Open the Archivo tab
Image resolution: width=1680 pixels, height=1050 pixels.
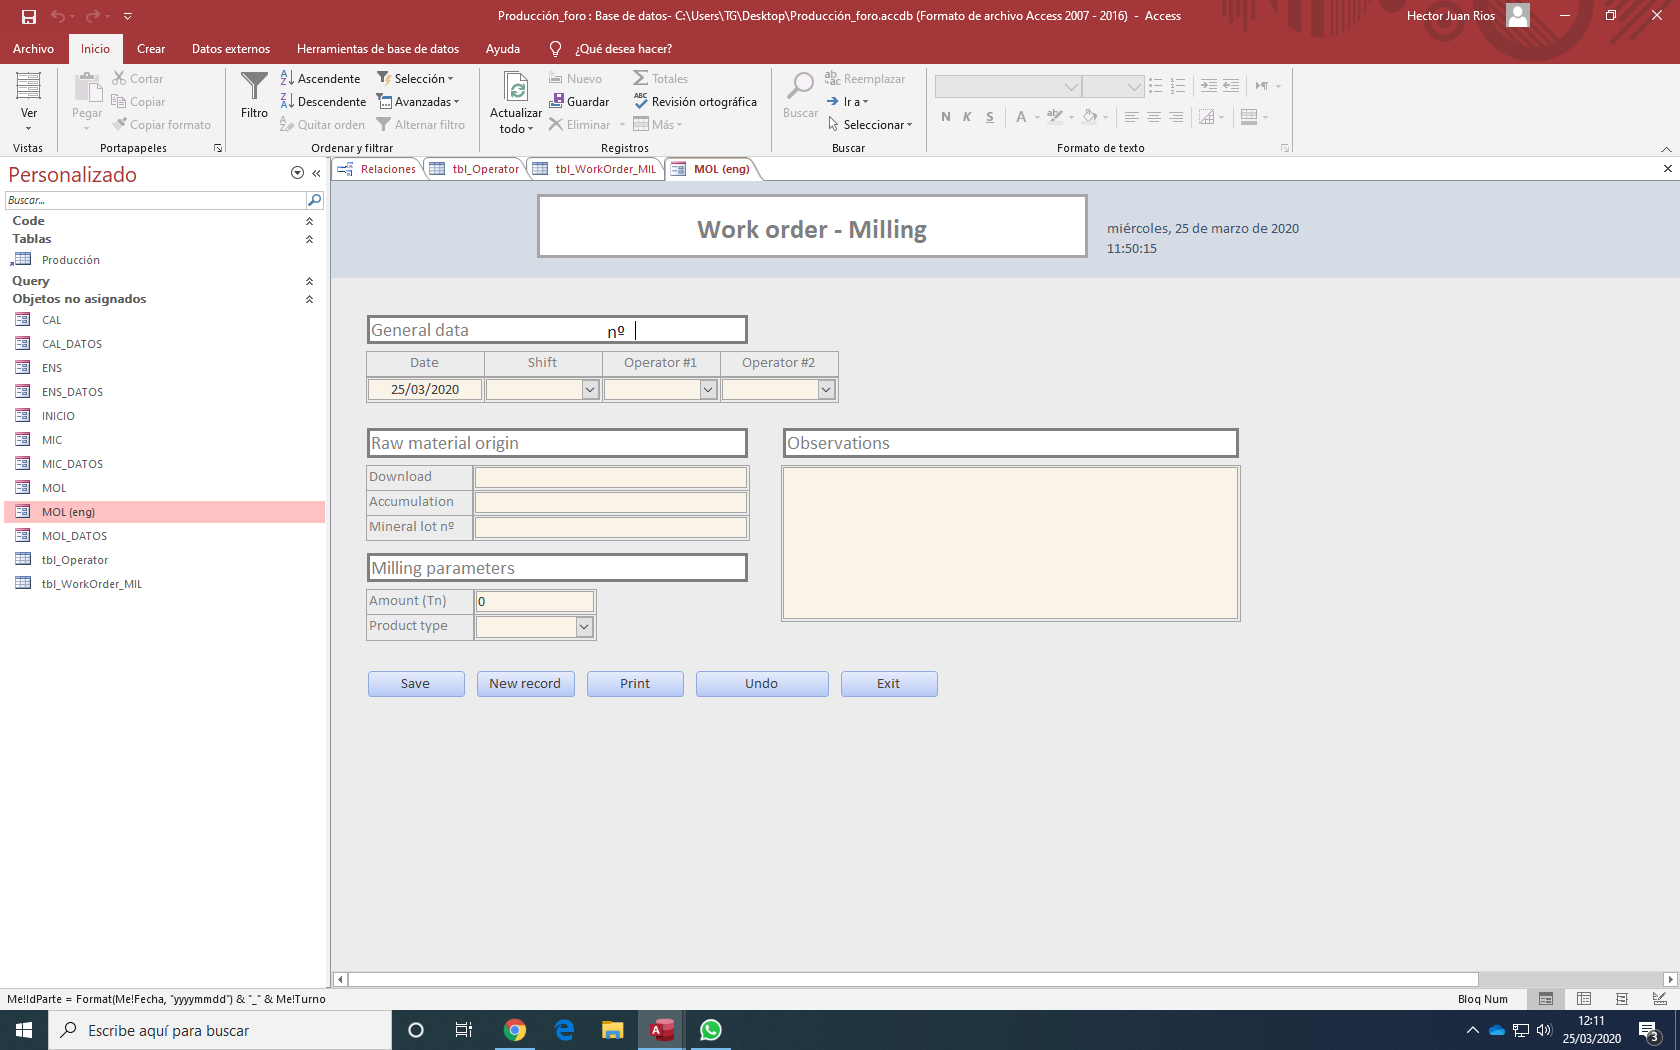click(x=33, y=48)
